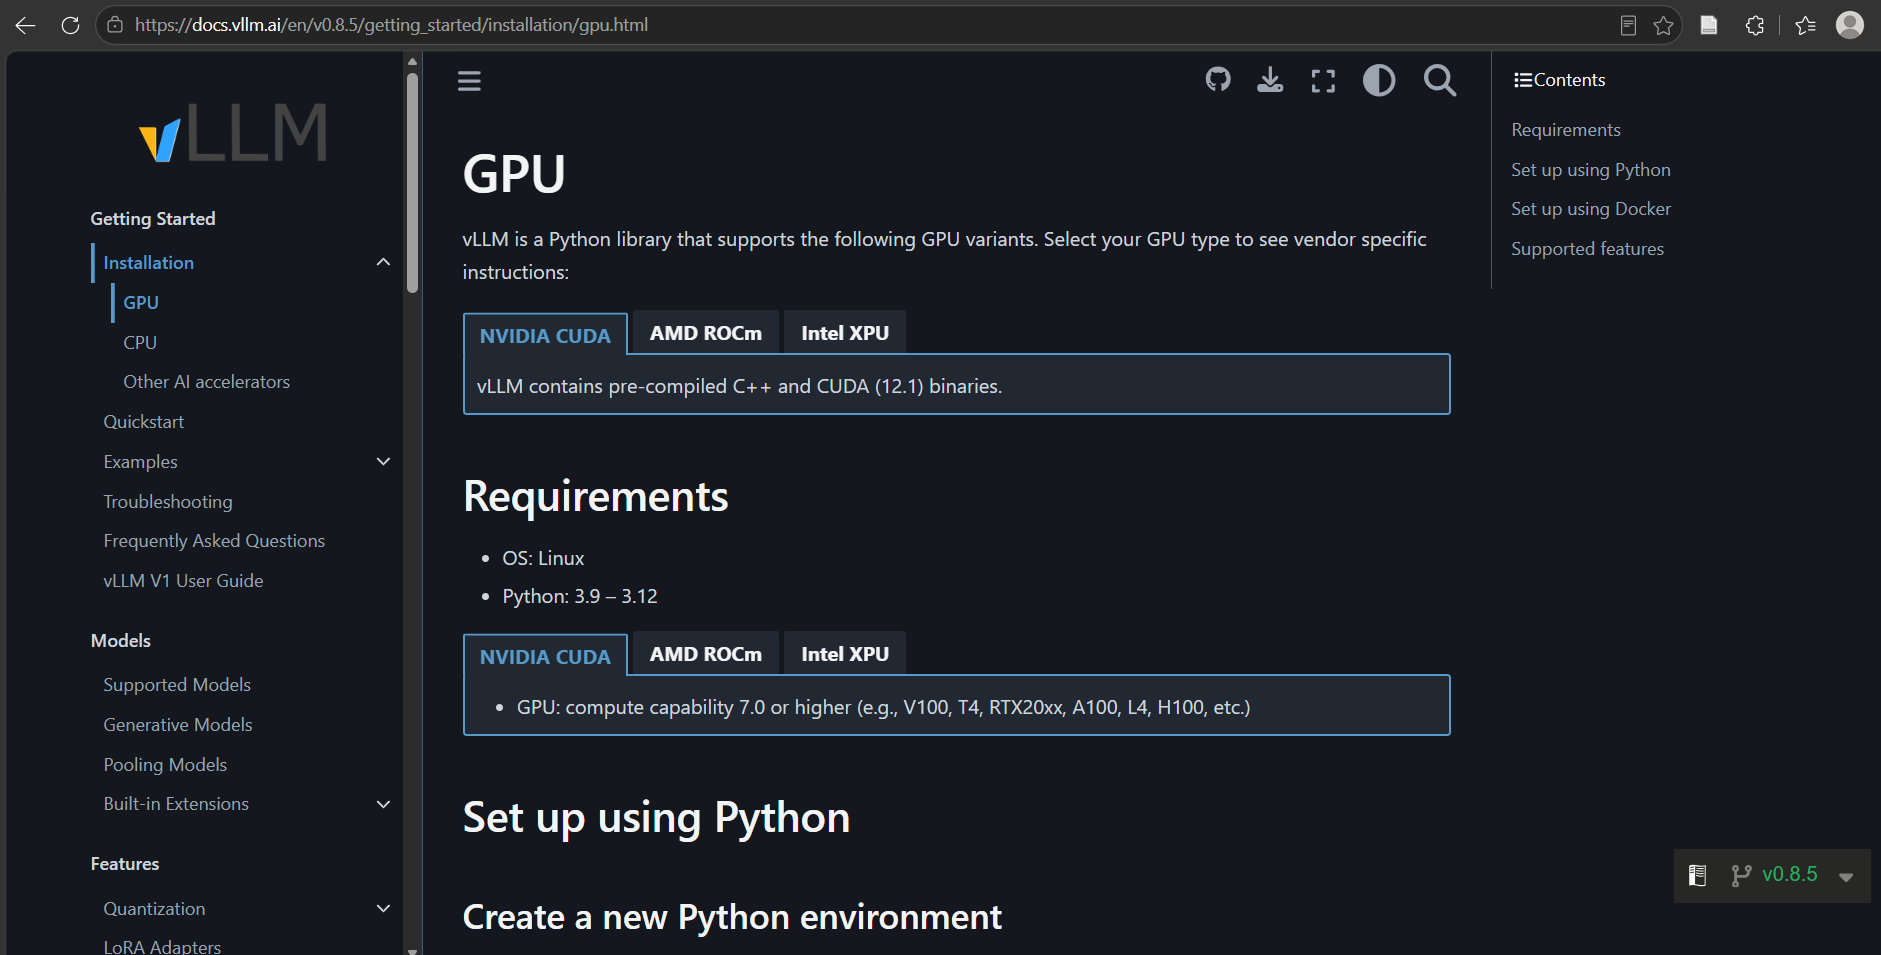This screenshot has height=955, width=1881.
Task: Open the browser extensions puzzle icon
Action: pos(1755,25)
